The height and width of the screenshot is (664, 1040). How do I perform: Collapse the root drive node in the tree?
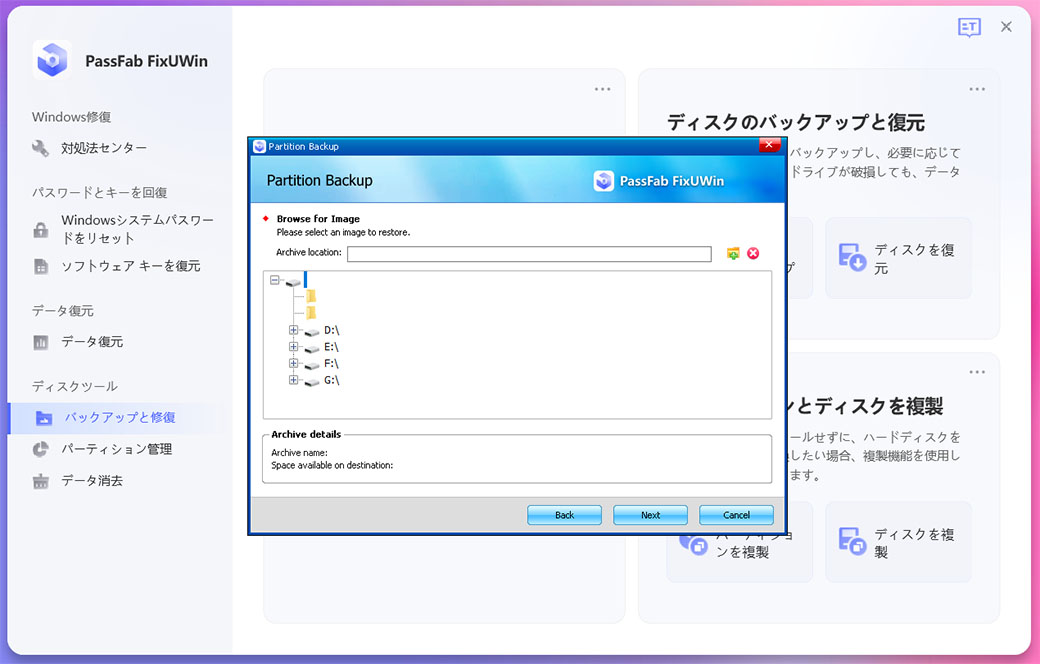tap(274, 280)
